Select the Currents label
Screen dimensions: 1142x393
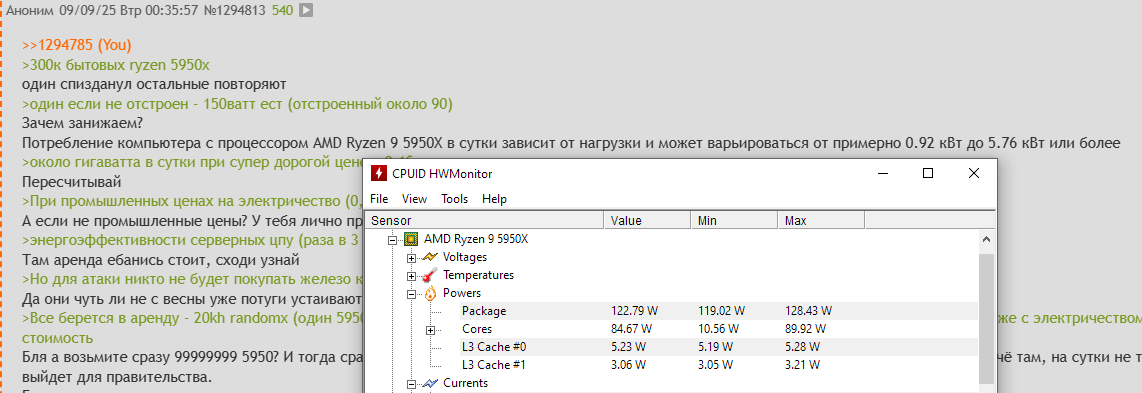pyautogui.click(x=465, y=383)
